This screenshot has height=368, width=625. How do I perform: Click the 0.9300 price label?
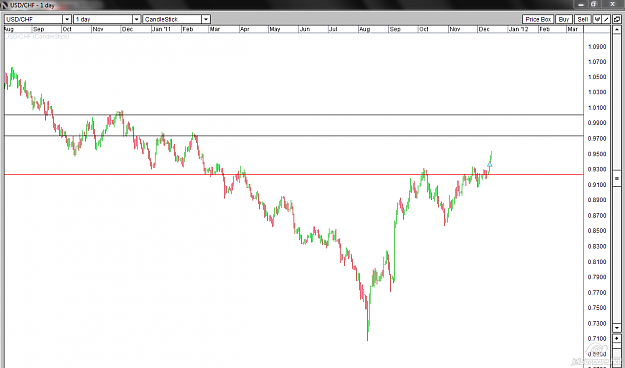pyautogui.click(x=597, y=169)
